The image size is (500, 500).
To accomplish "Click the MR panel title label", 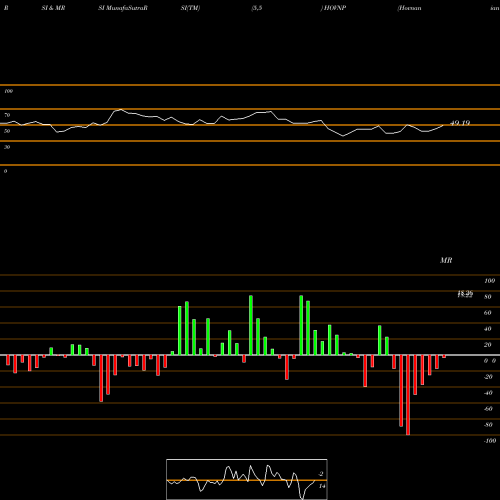I will pyautogui.click(x=446, y=260).
